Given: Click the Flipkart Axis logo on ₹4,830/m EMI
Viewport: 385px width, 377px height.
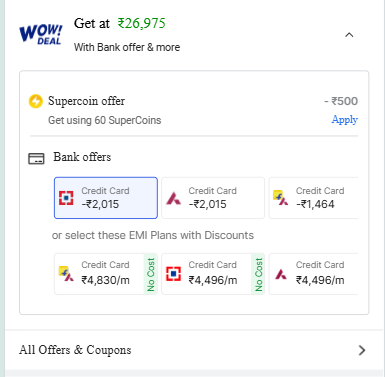Looking at the screenshot, I should point(66,273).
